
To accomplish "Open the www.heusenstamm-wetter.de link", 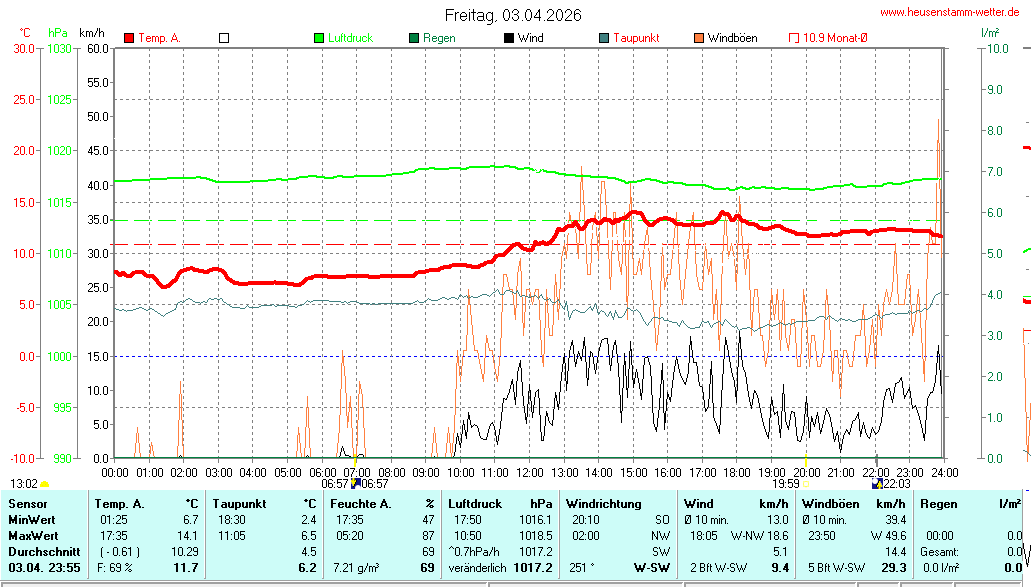I will (x=954, y=12).
